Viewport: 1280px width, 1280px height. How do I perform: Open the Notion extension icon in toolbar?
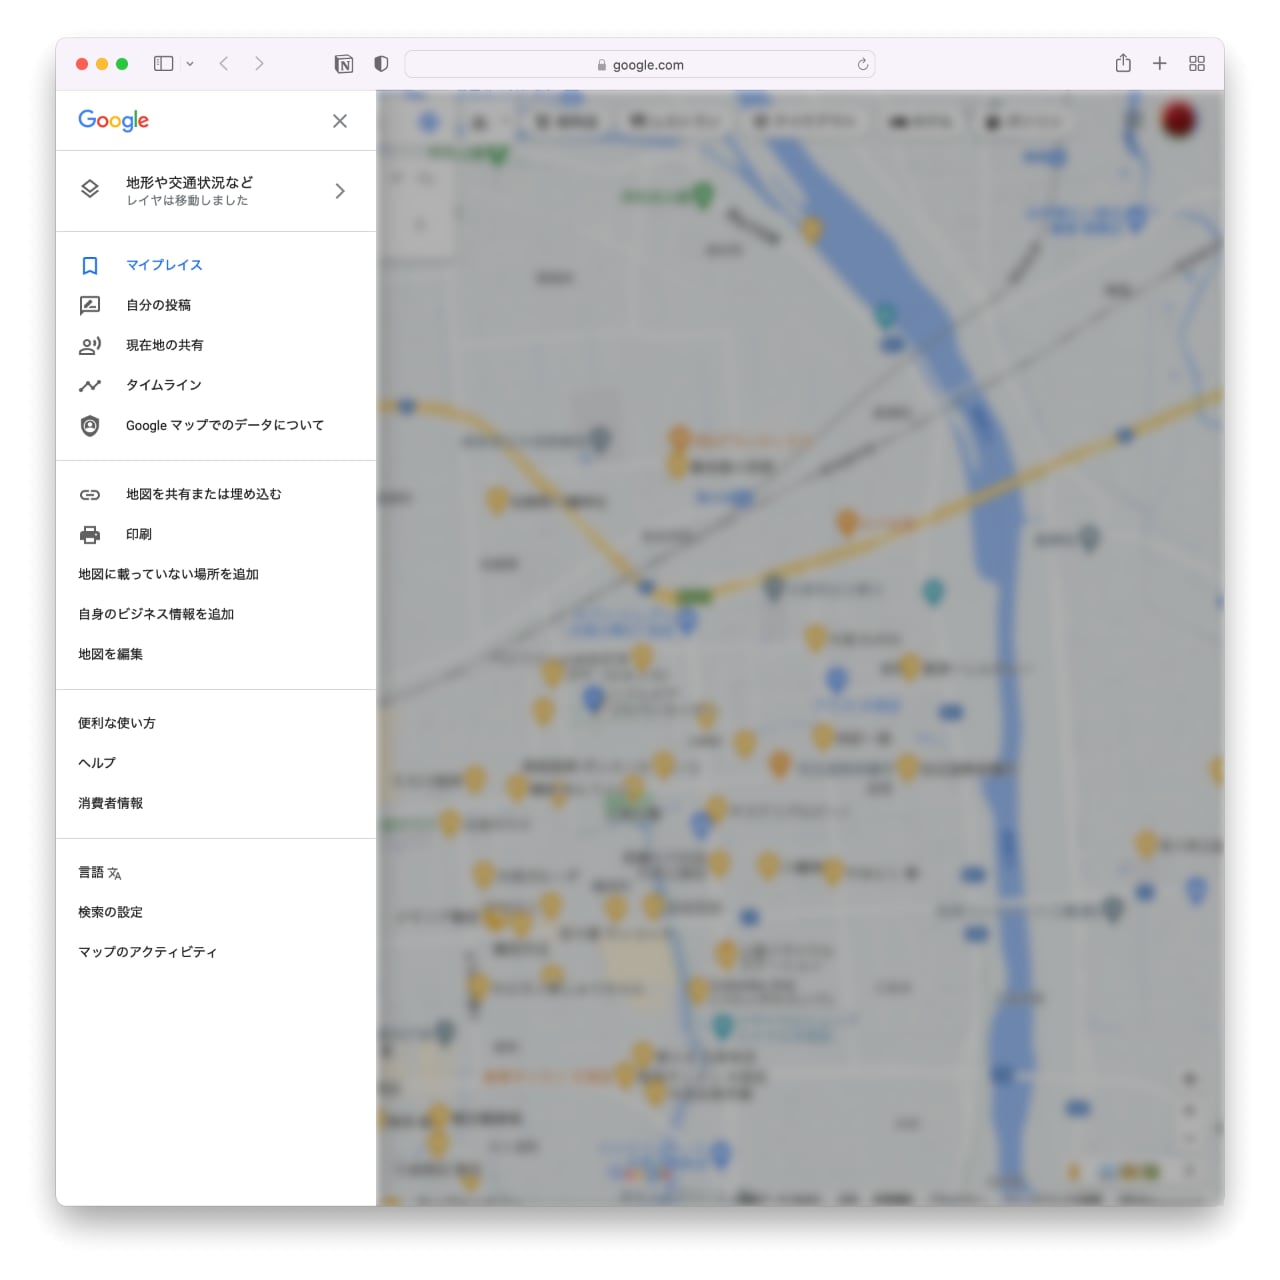[344, 64]
